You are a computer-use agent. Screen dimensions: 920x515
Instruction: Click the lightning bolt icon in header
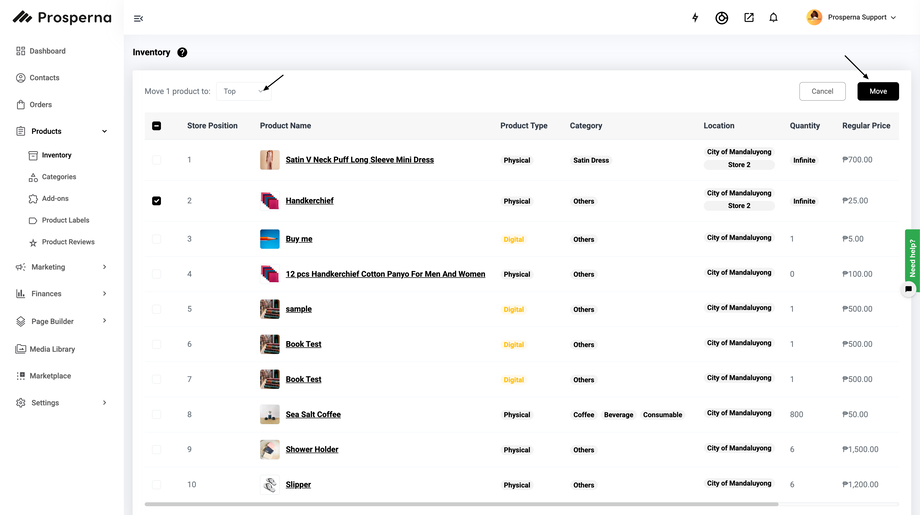tap(696, 18)
